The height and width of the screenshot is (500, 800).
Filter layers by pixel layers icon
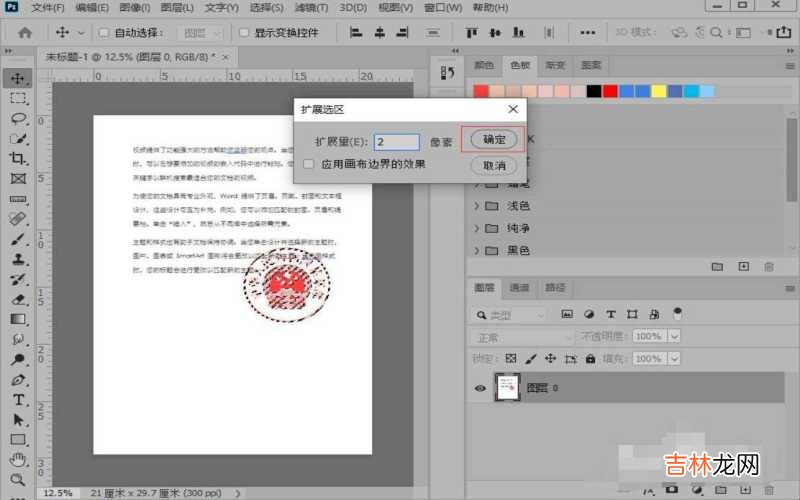[x=567, y=314]
